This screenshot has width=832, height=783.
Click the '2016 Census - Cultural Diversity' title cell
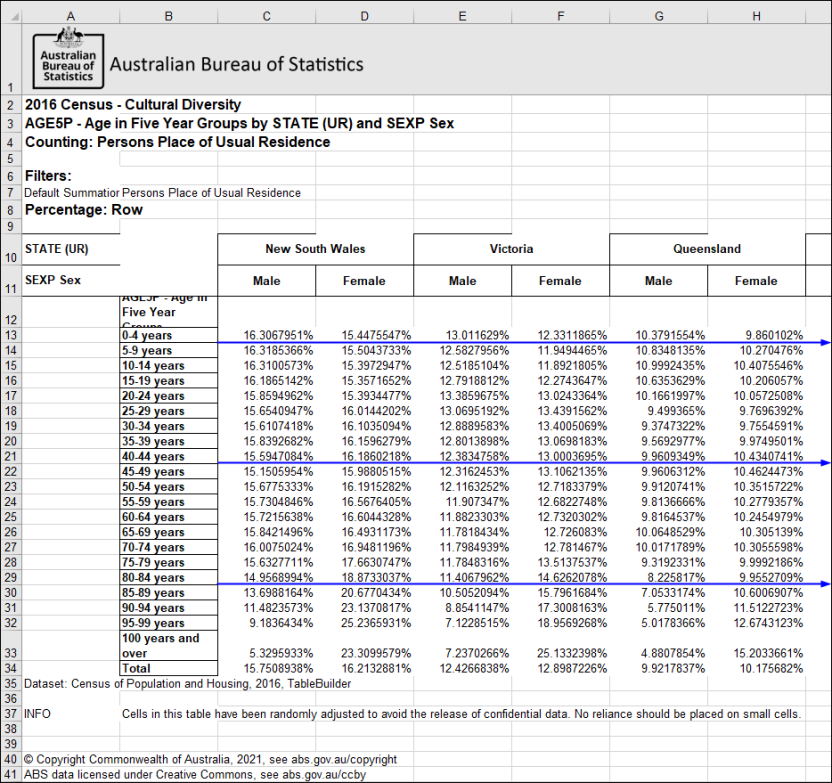[133, 105]
